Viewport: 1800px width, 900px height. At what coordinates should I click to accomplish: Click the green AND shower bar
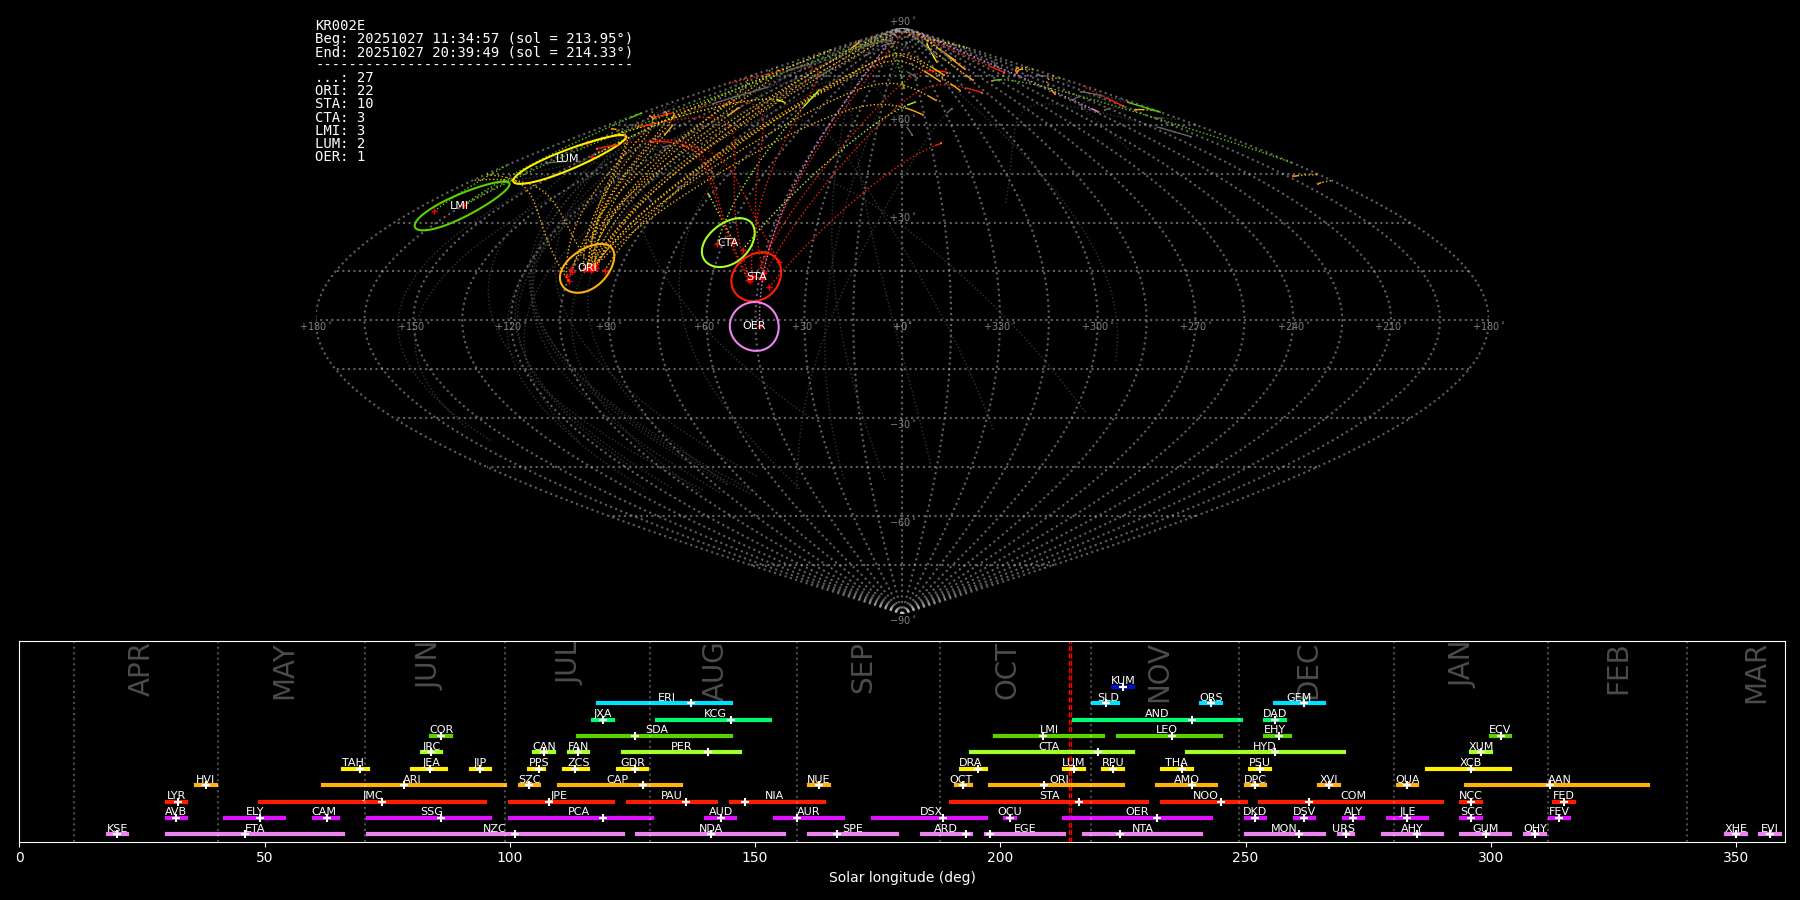pos(1156,720)
